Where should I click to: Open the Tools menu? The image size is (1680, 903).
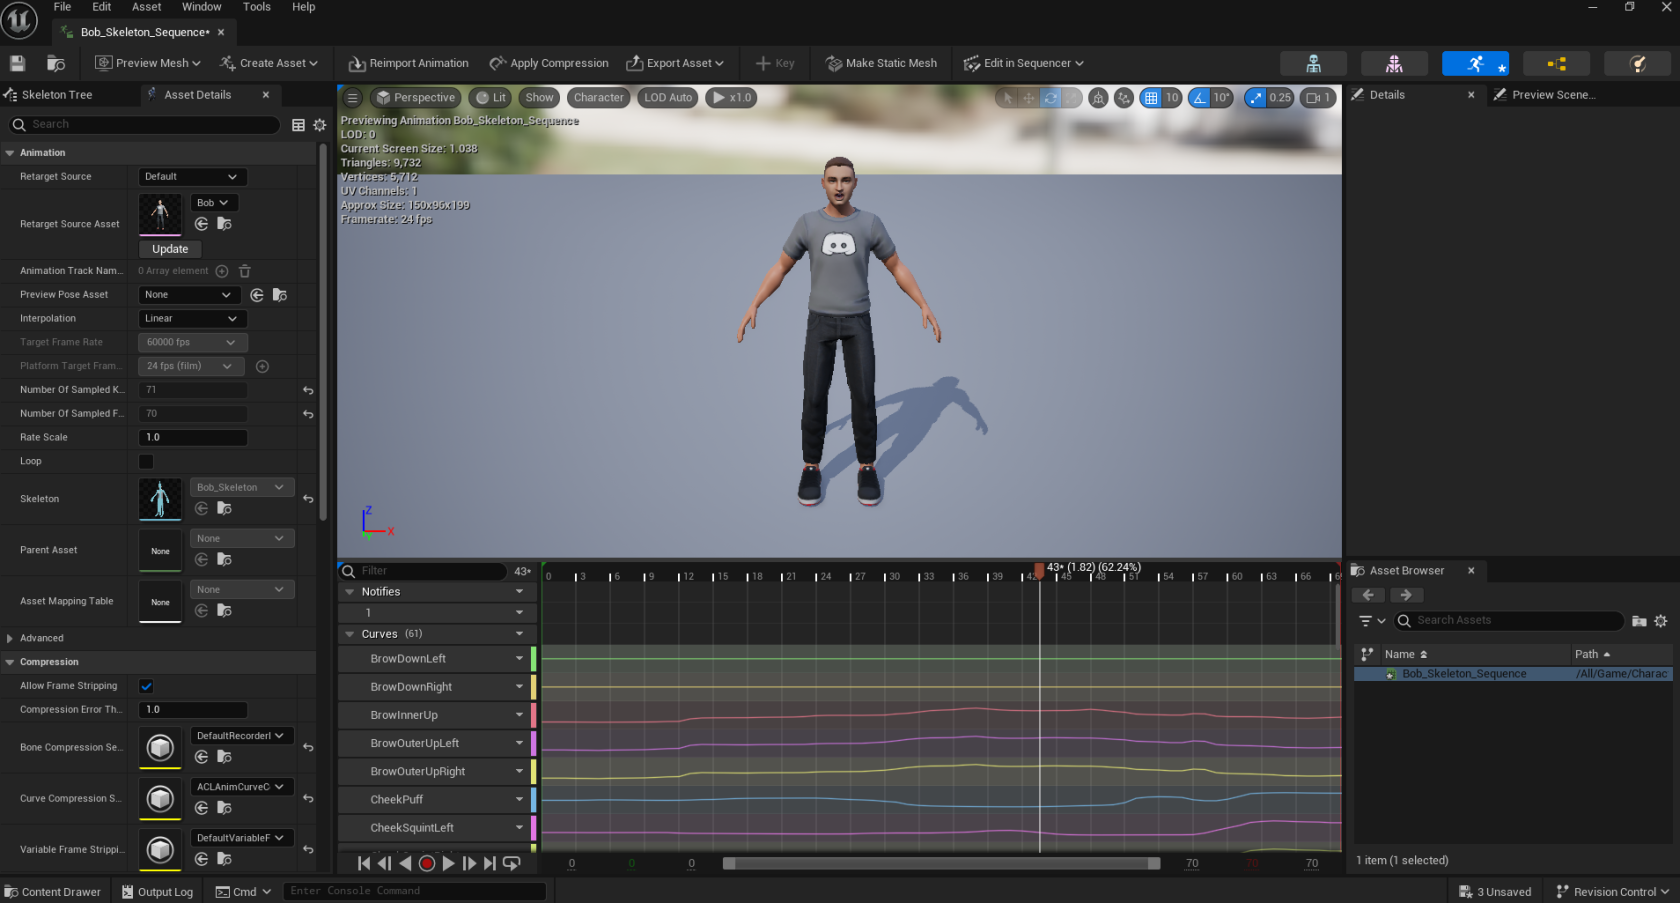256,7
